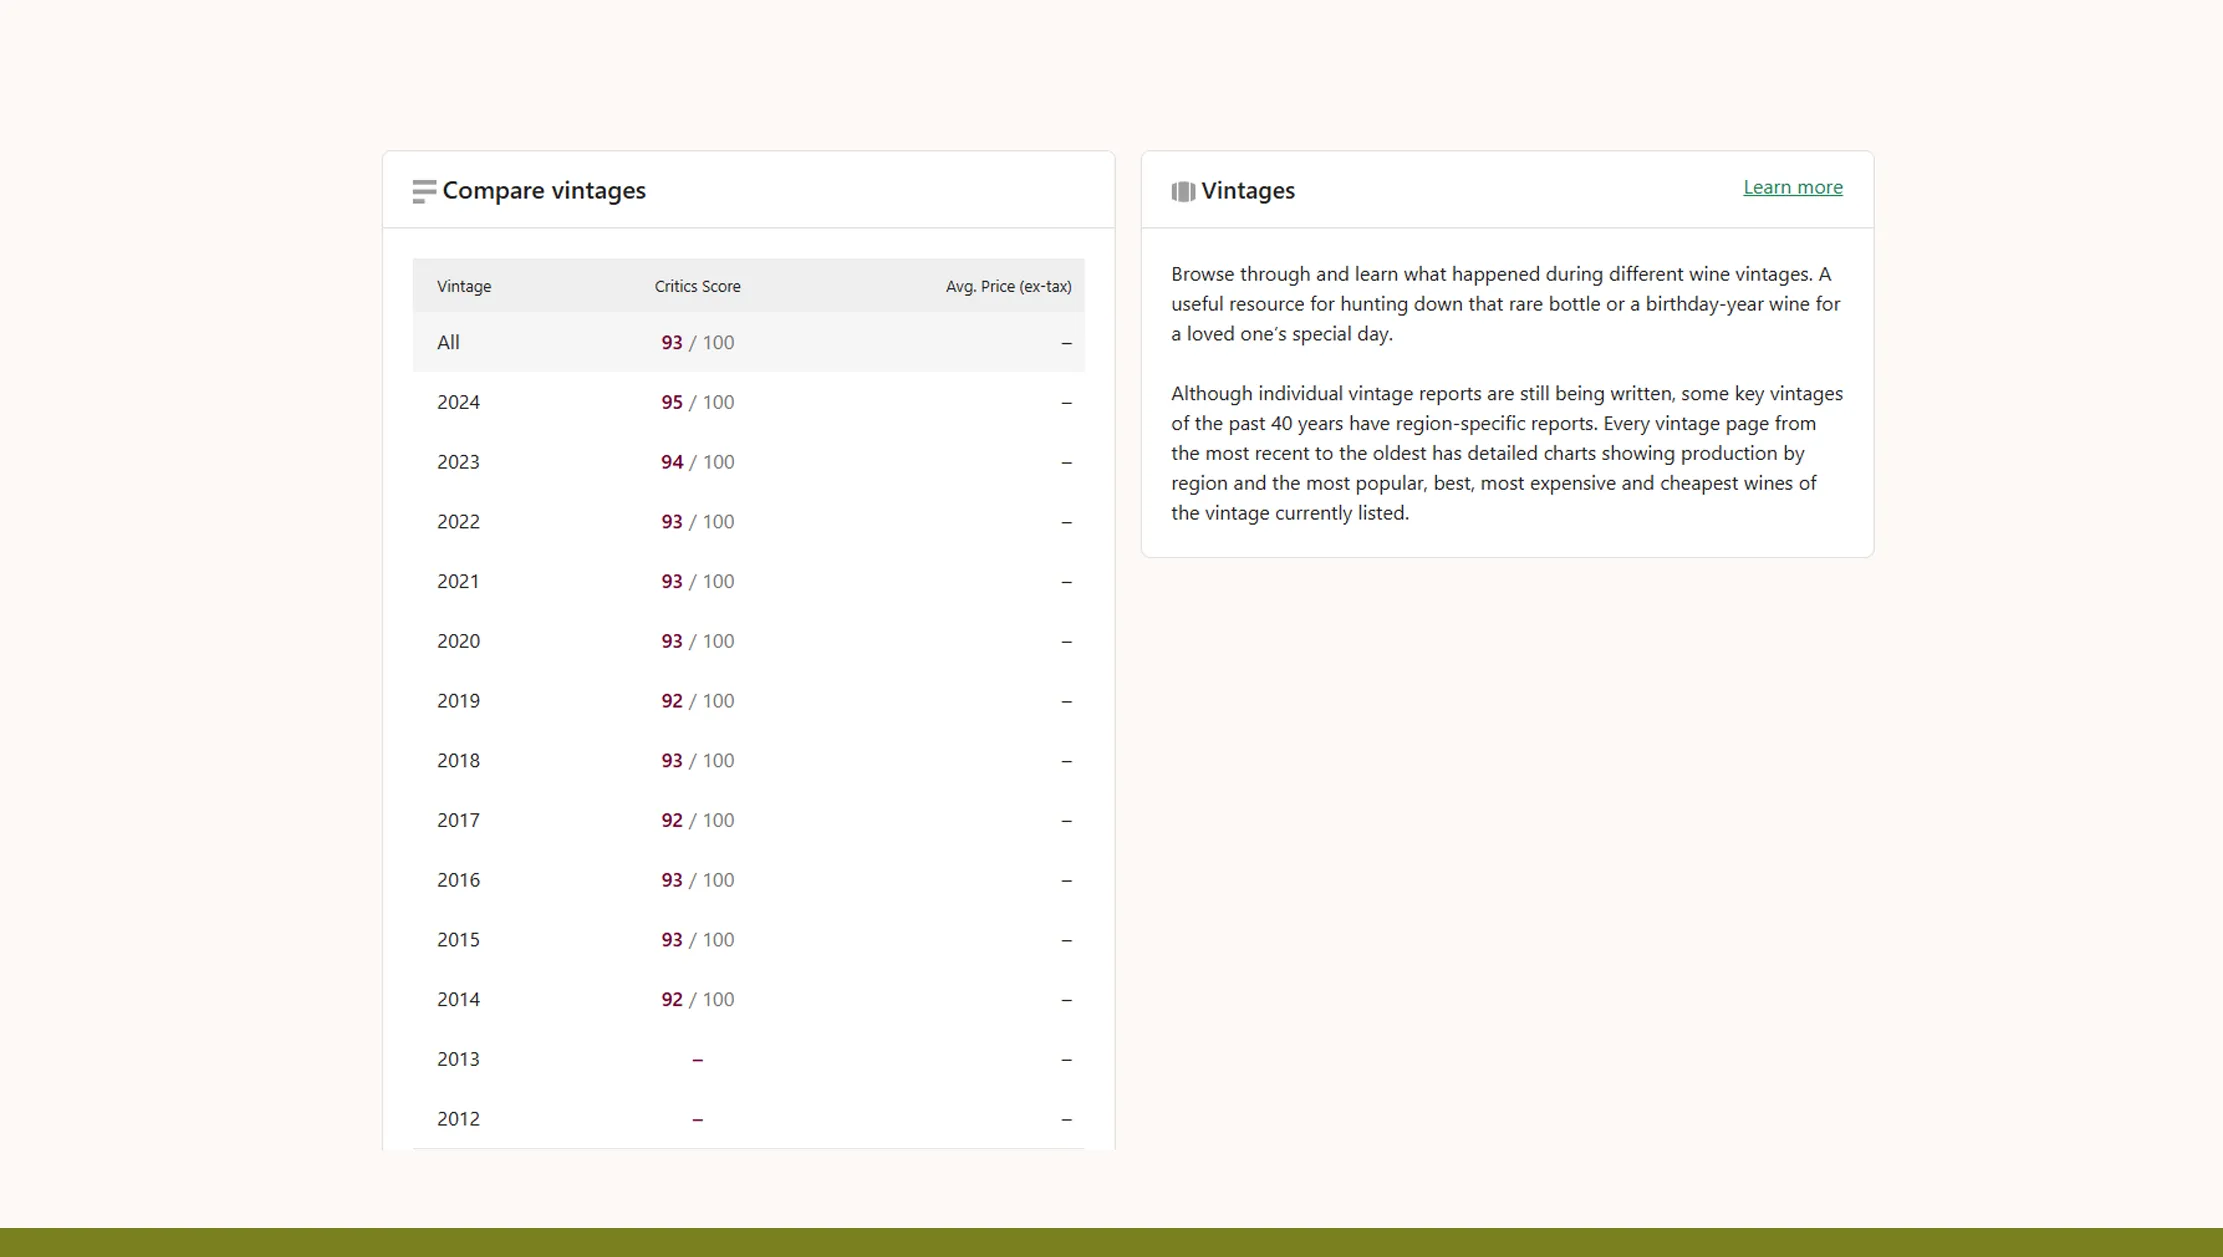Open the 2023 vintage row
2223x1257 pixels.
tap(748, 461)
